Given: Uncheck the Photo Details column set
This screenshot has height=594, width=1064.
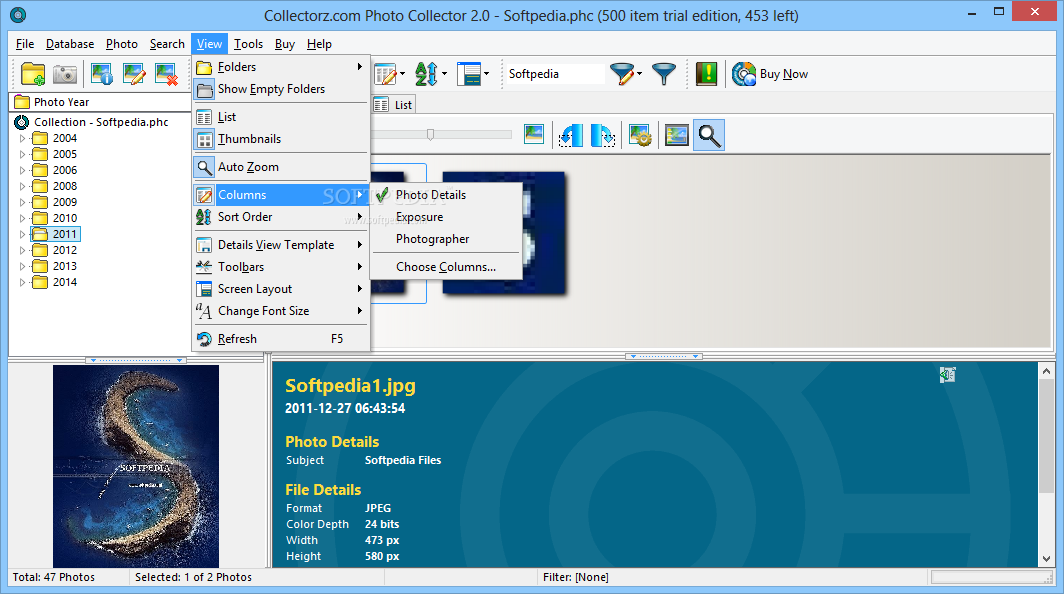Looking at the screenshot, I should tap(446, 195).
